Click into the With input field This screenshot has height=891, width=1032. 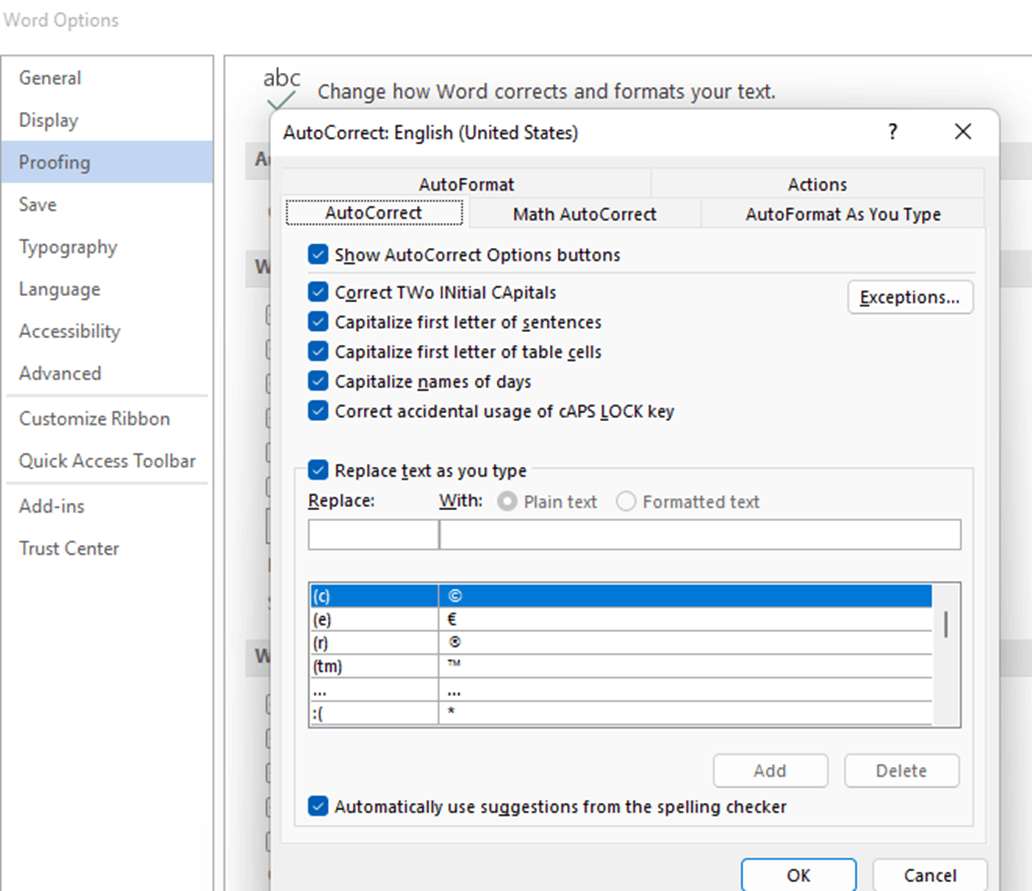pyautogui.click(x=700, y=534)
